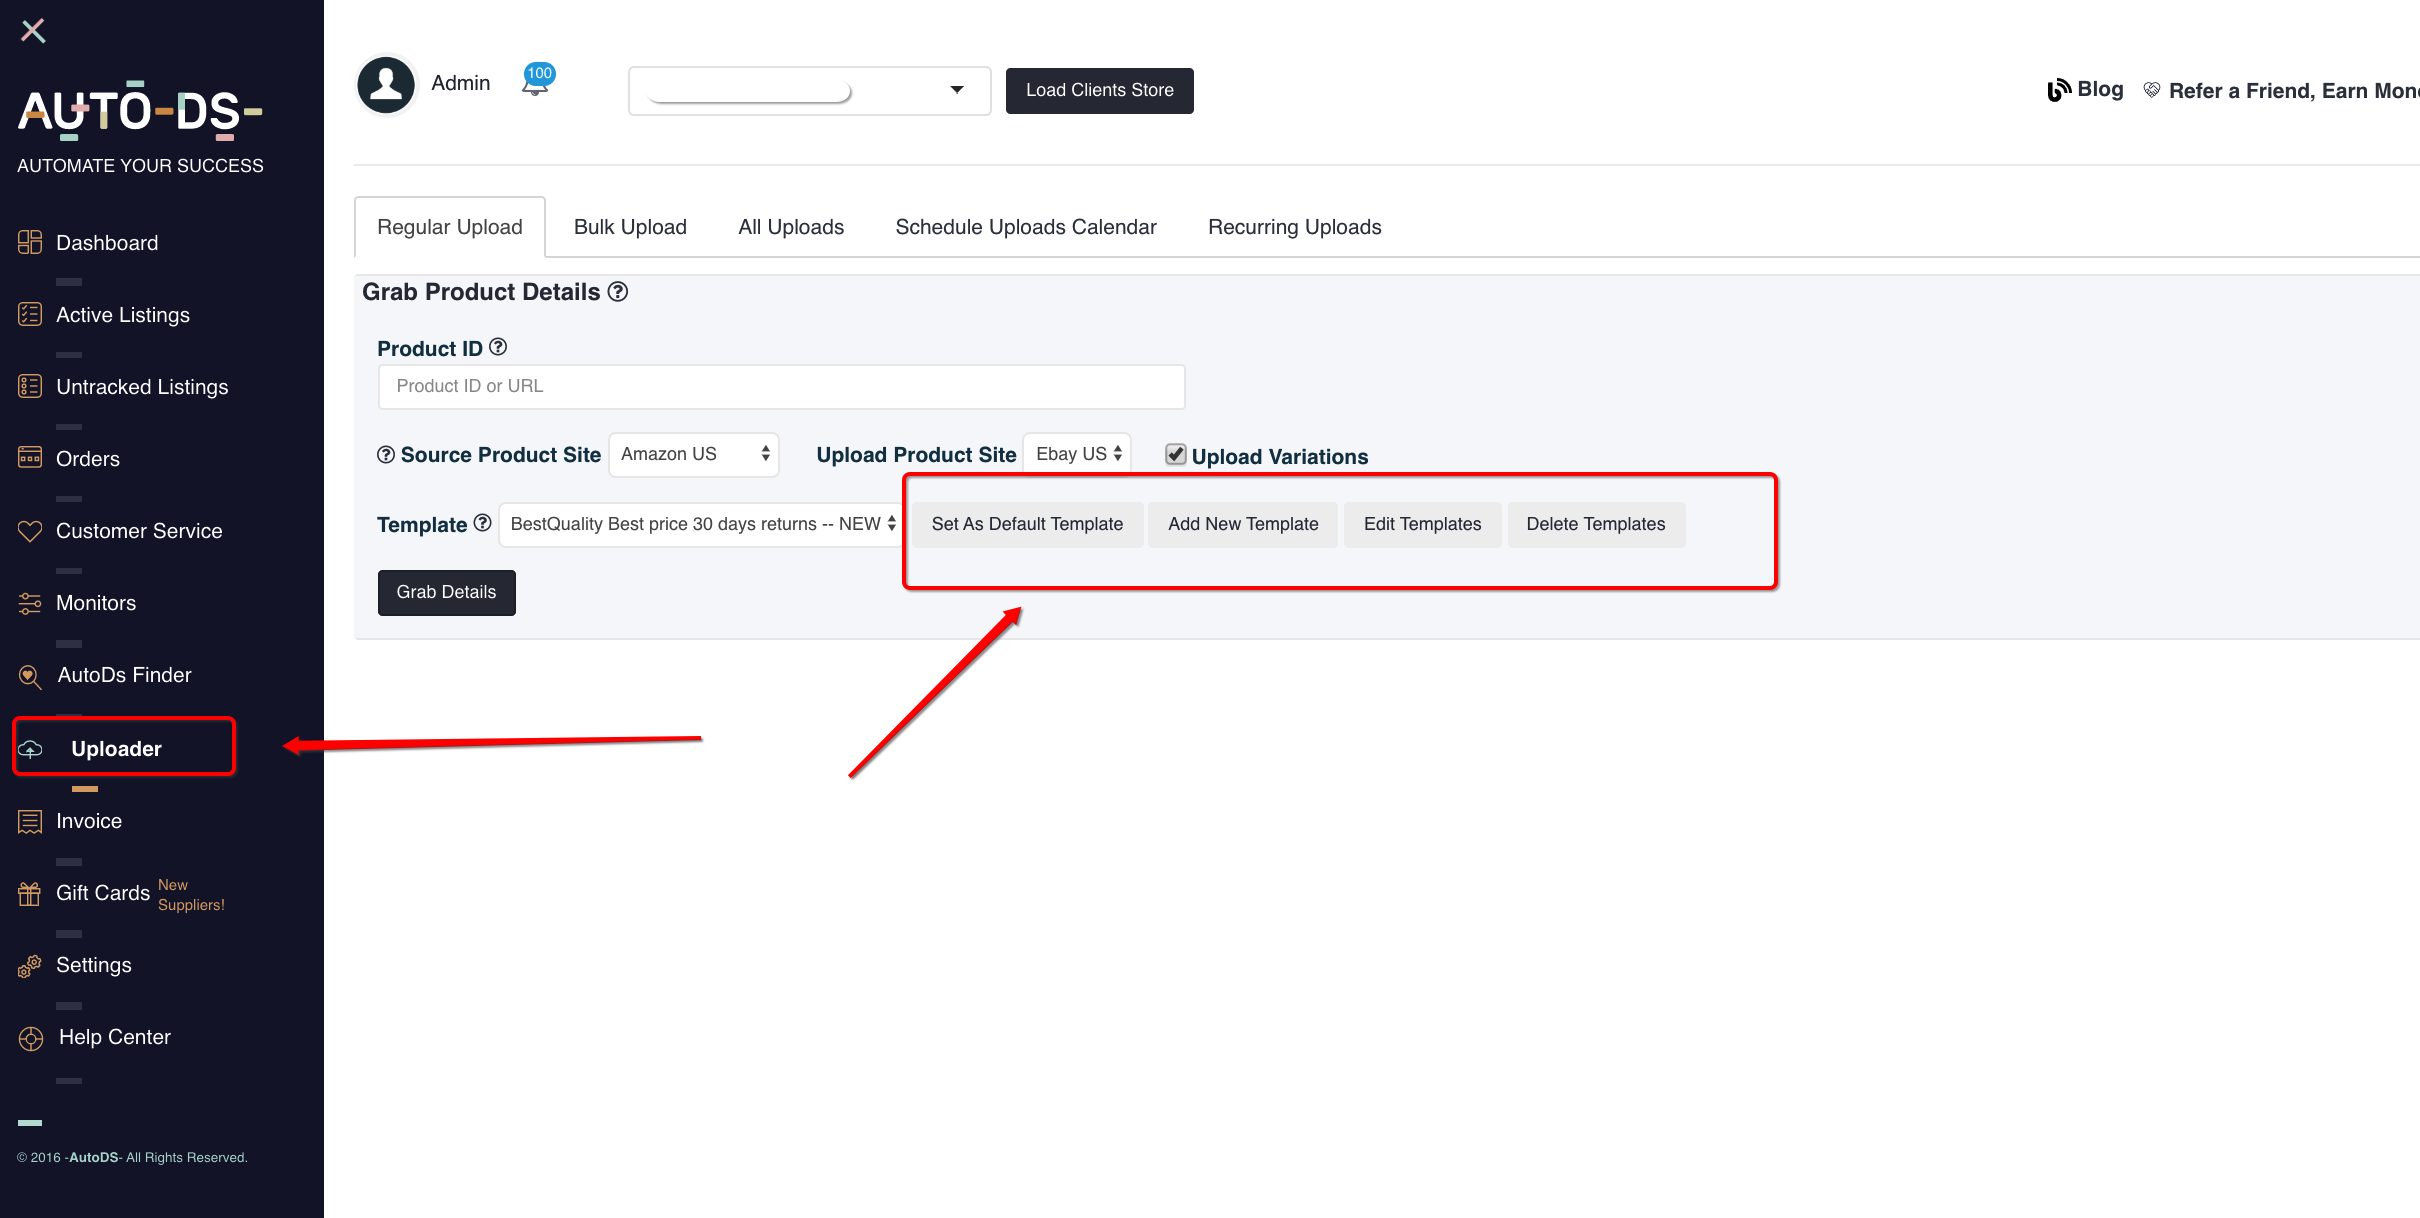Click the Dashboard grid icon
Image resolution: width=2420 pixels, height=1218 pixels.
point(30,242)
